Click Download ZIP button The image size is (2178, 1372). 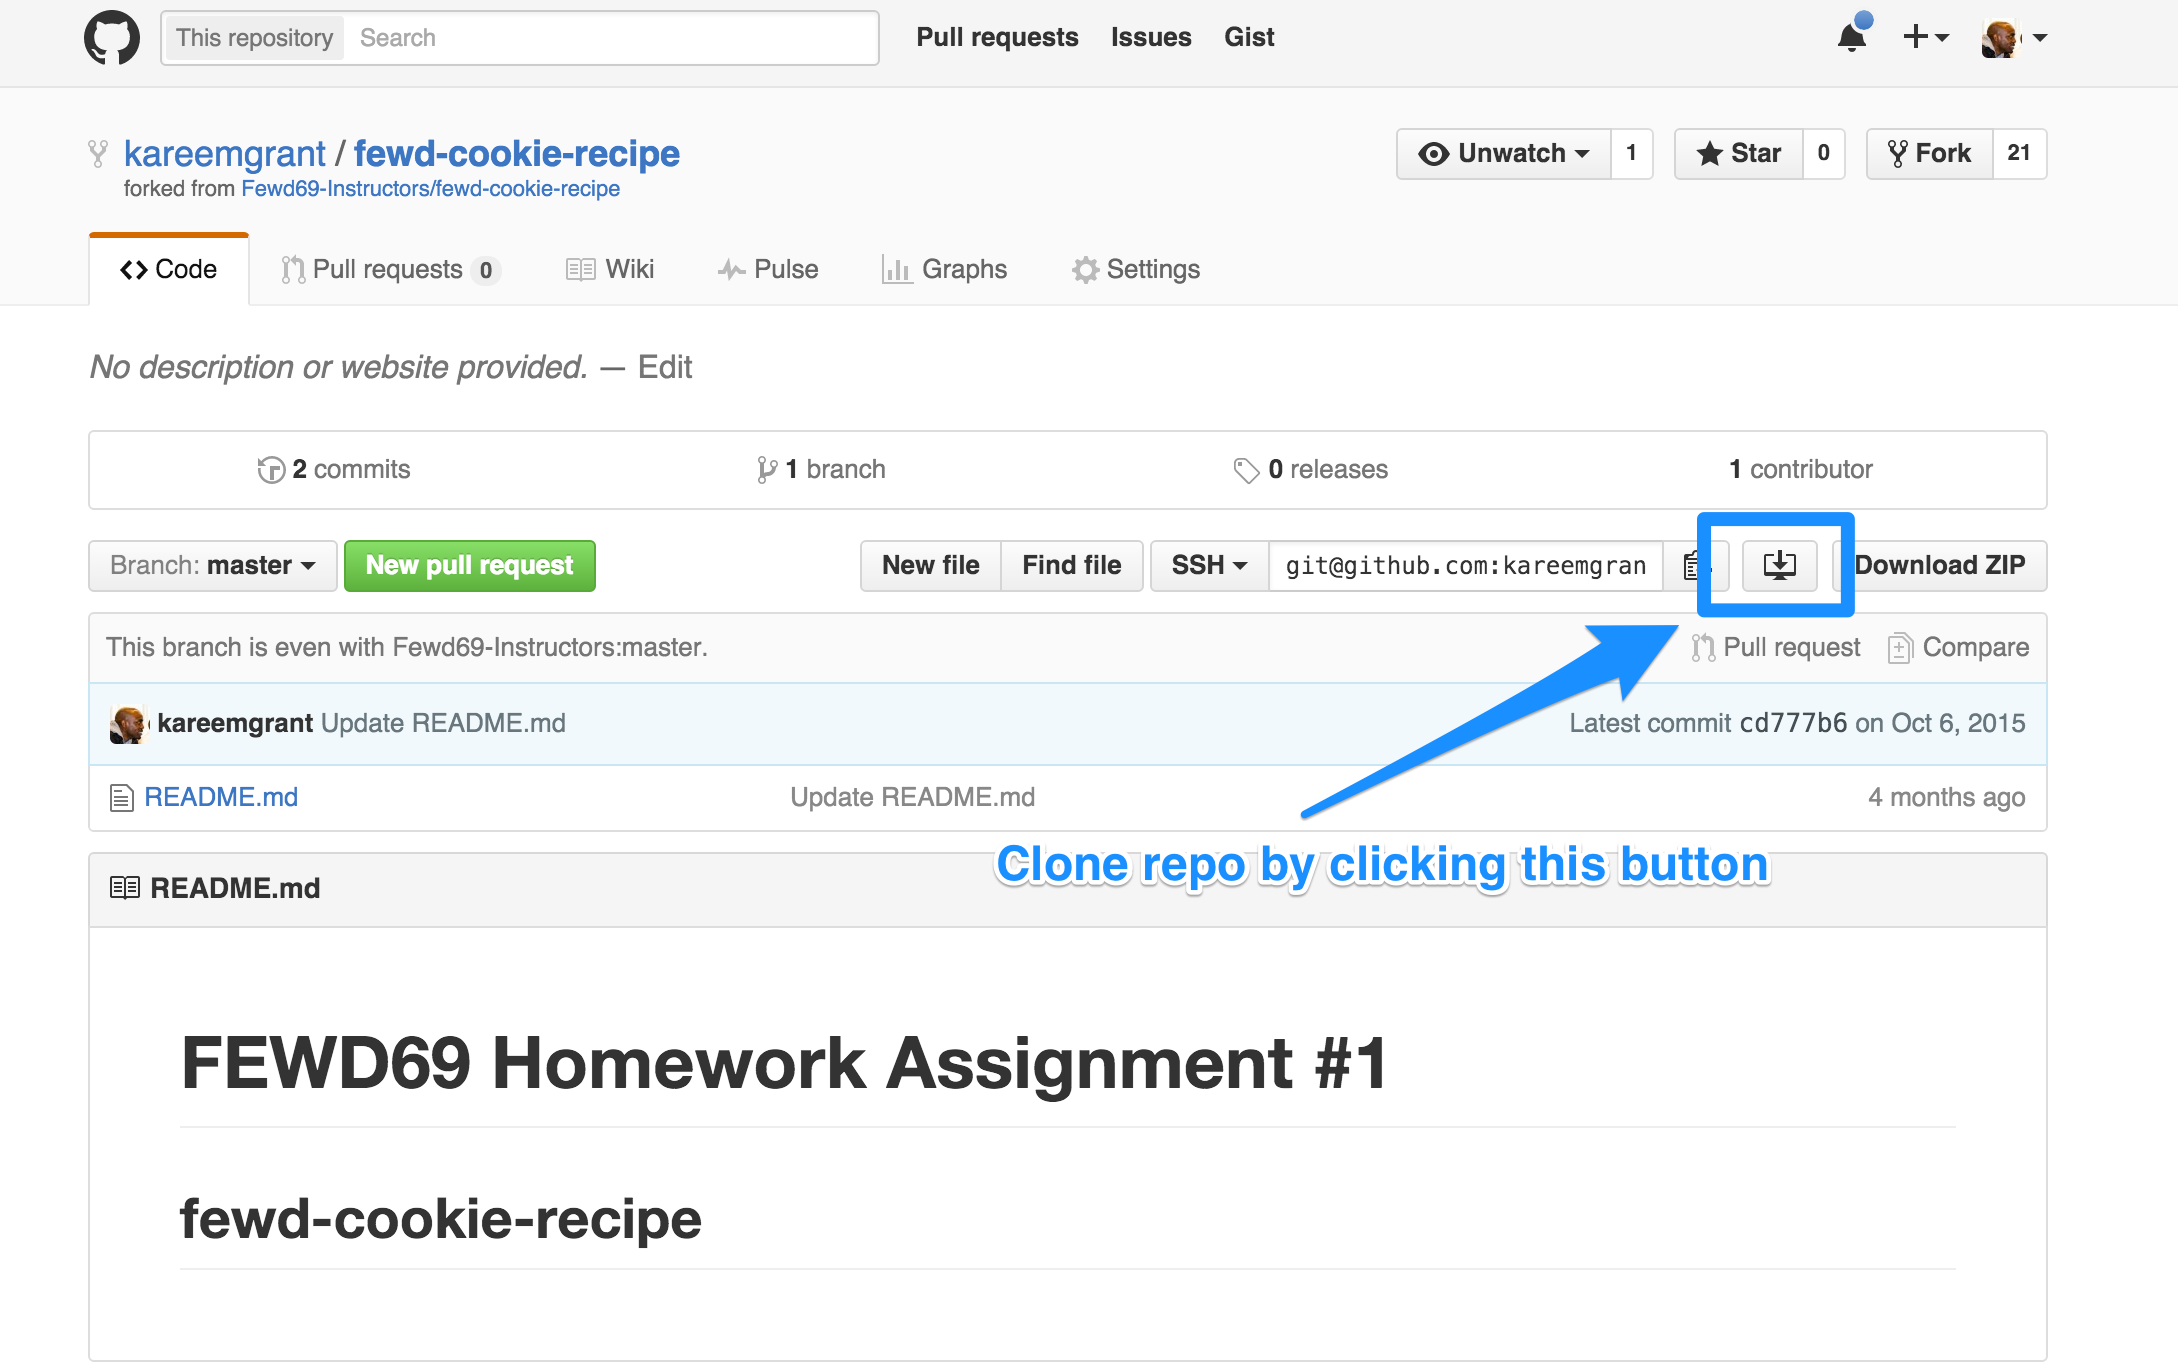1940,566
